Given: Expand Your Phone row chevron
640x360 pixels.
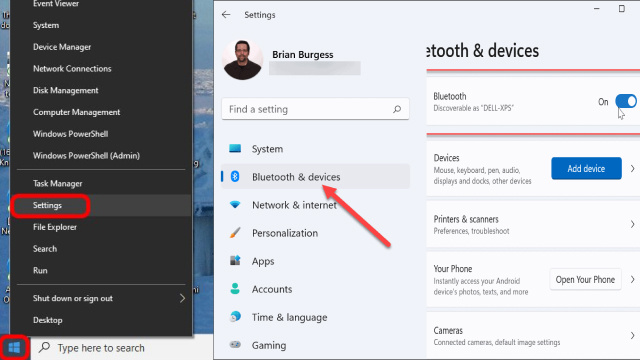Looking at the screenshot, I should tap(632, 280).
